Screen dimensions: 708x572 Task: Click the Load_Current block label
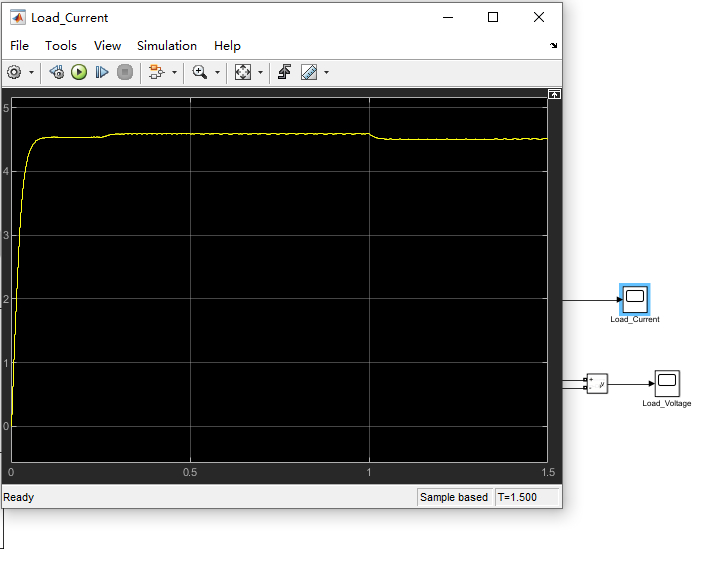tap(635, 319)
